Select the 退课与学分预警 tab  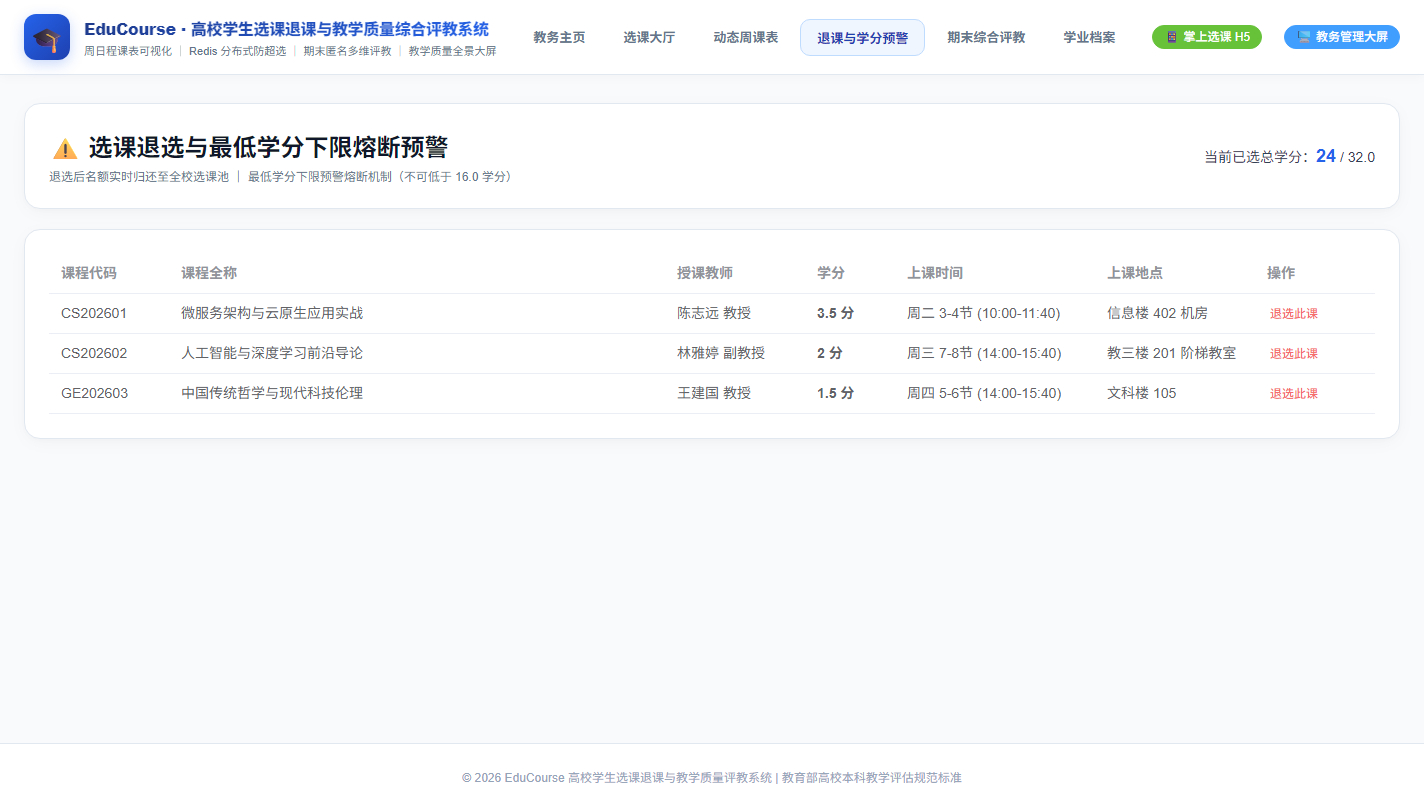click(862, 37)
